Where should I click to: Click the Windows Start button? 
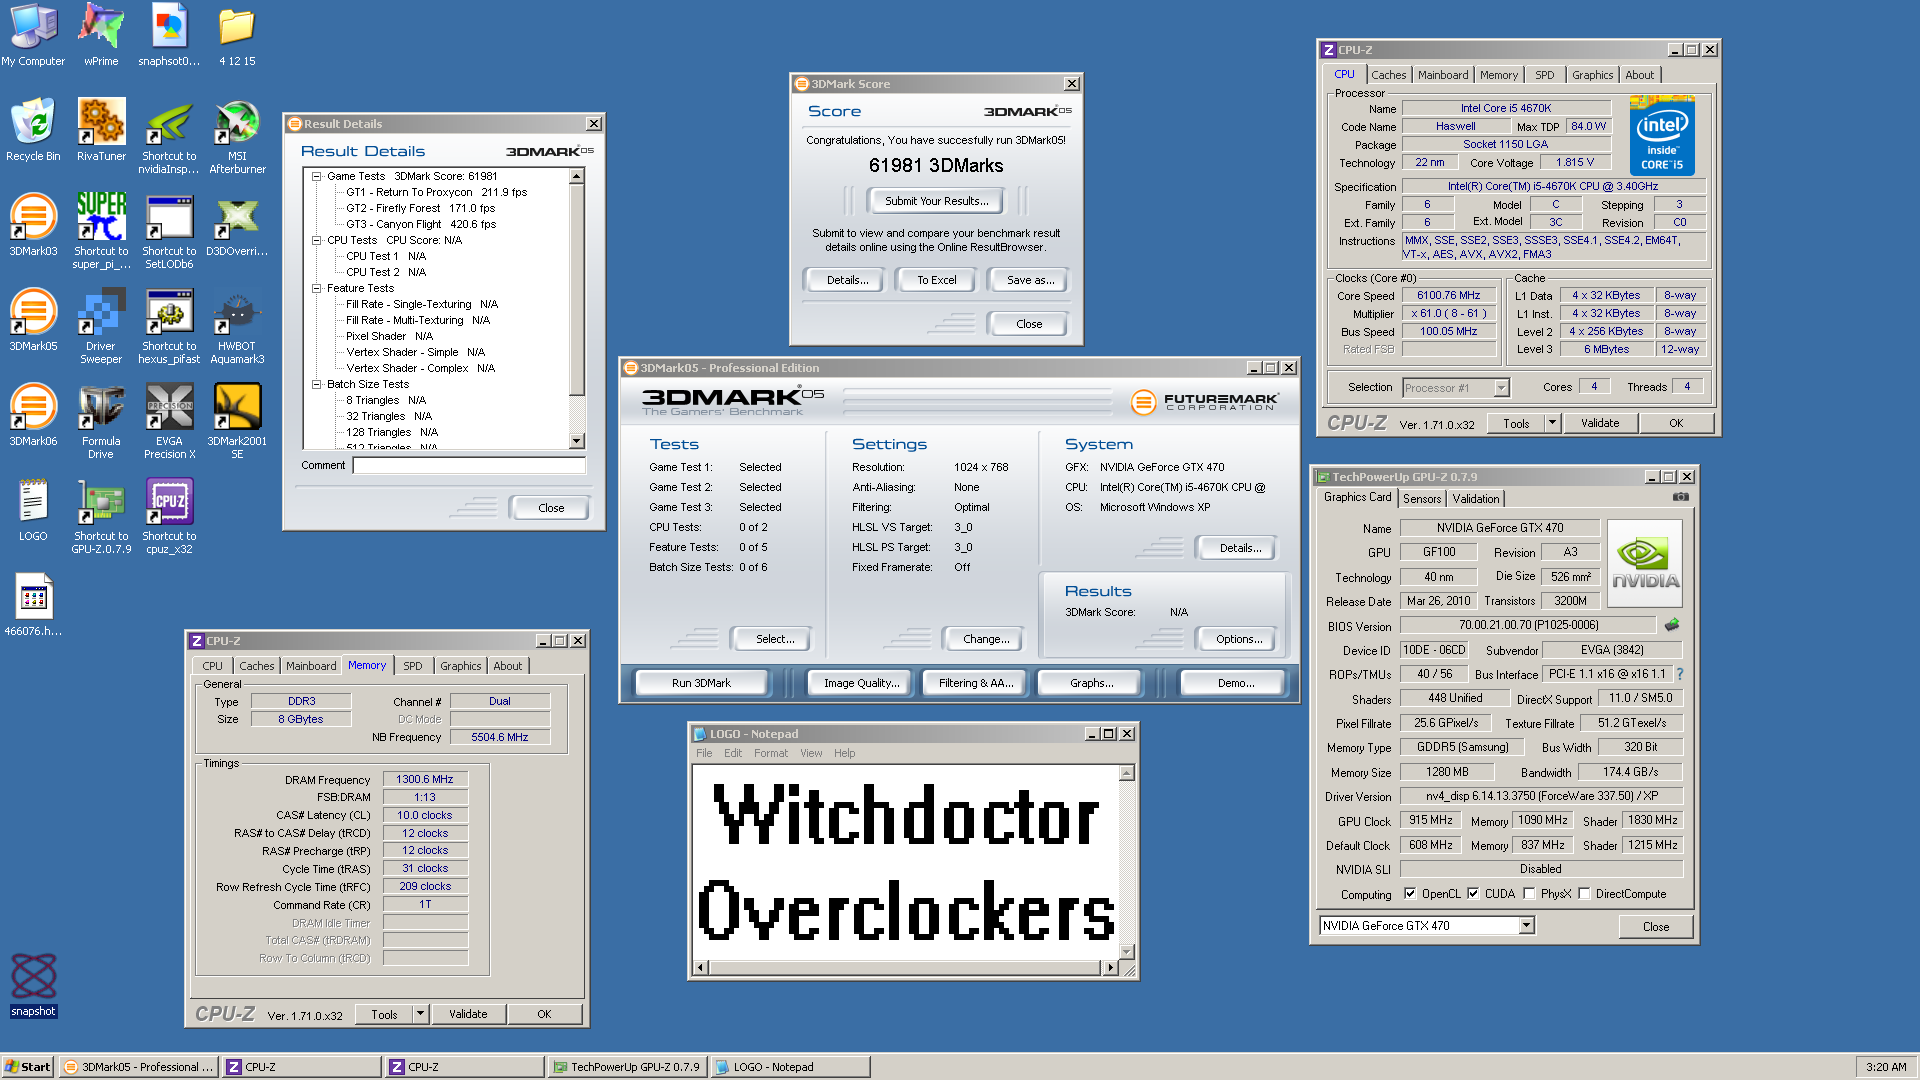[28, 1067]
